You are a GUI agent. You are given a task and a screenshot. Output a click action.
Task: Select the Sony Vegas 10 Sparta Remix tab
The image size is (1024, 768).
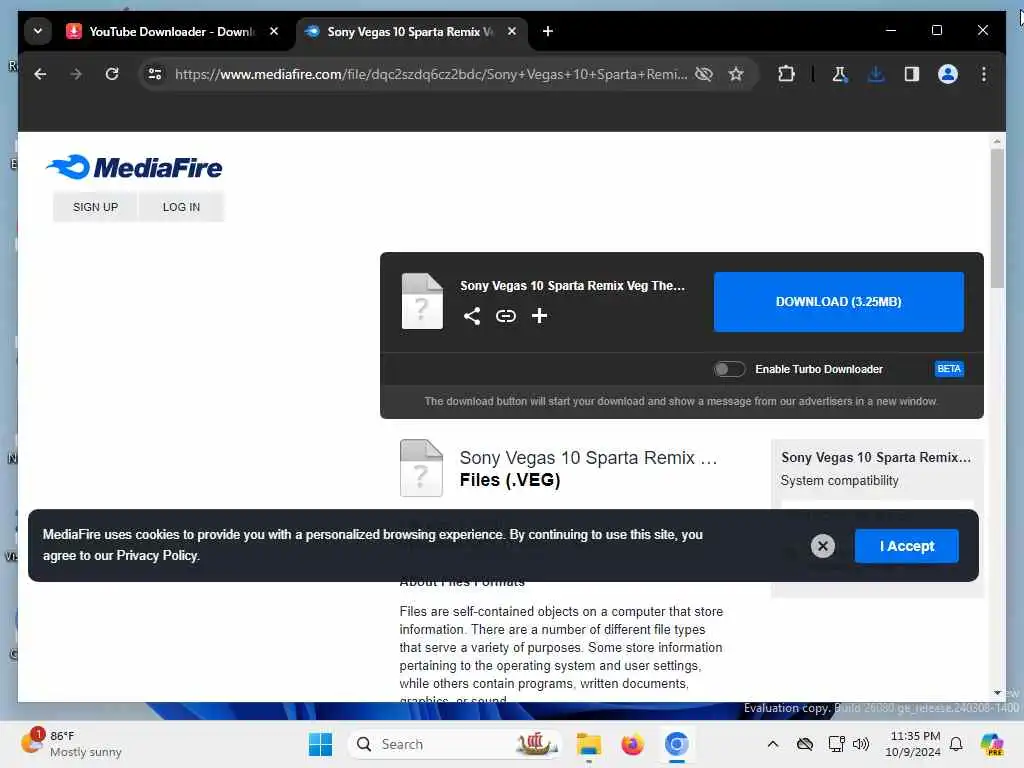[x=411, y=31]
